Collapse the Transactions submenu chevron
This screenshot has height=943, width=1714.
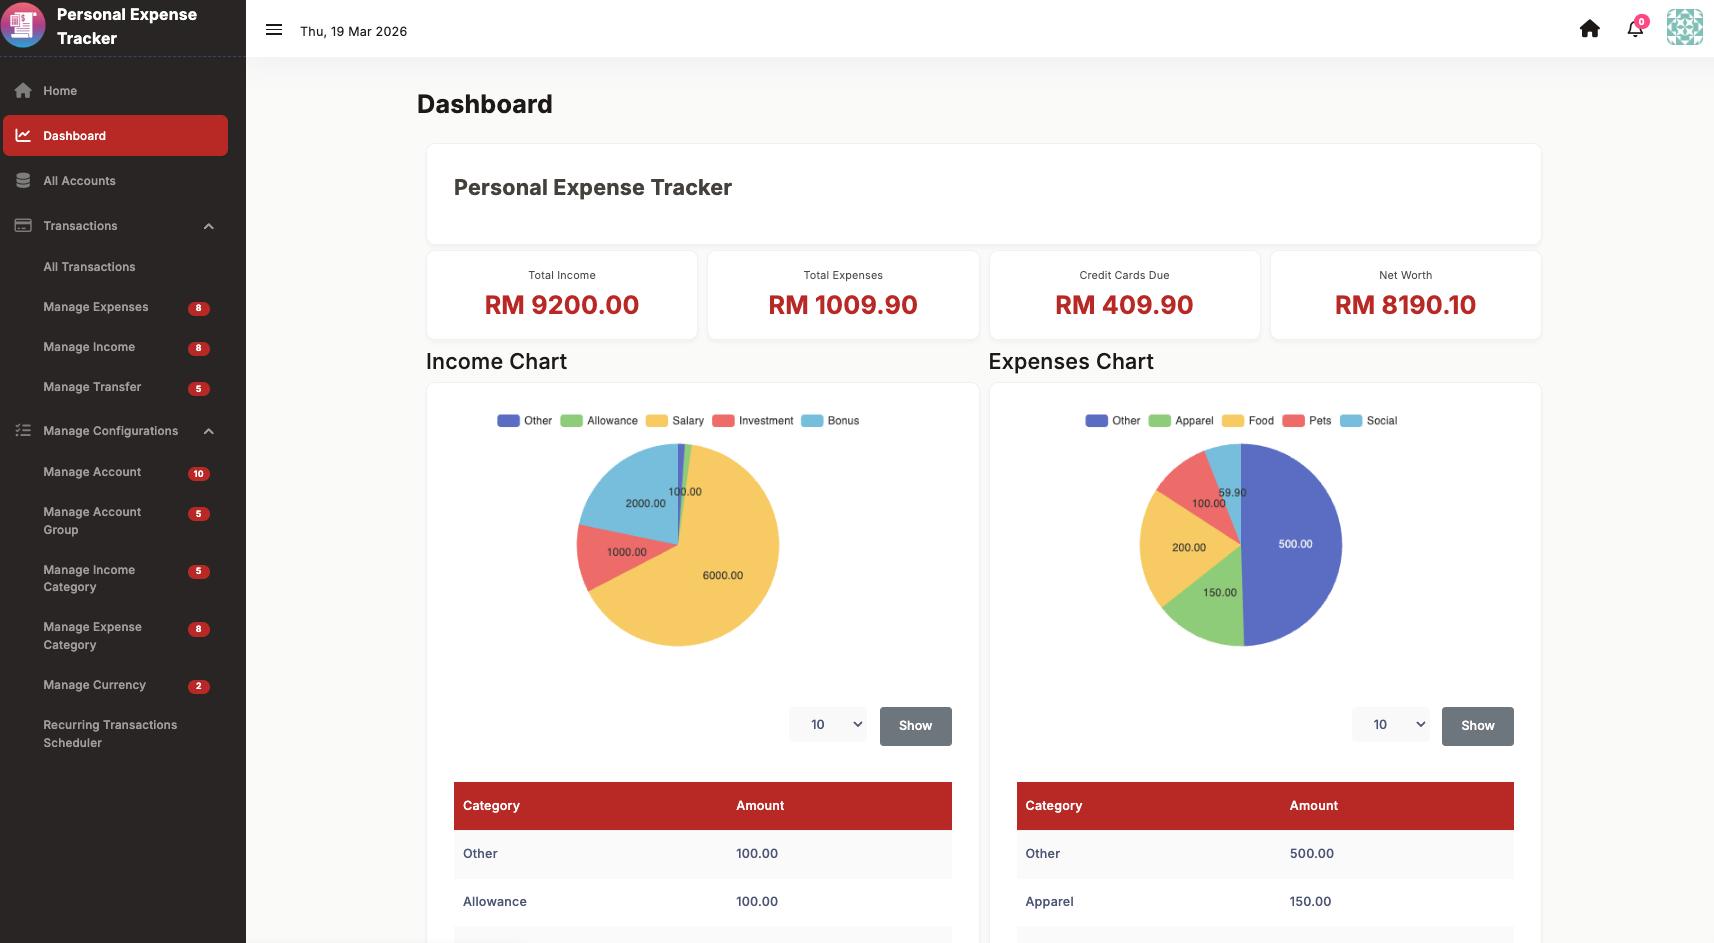pyautogui.click(x=209, y=226)
